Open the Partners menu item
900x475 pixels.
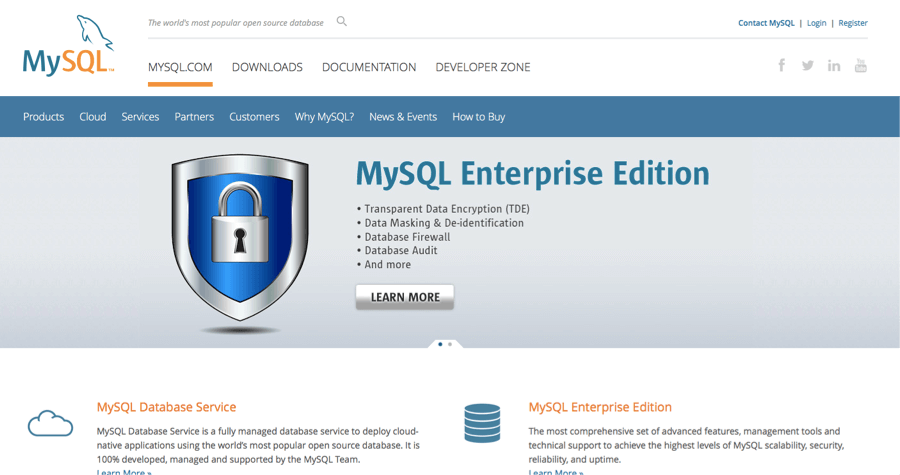(x=194, y=117)
